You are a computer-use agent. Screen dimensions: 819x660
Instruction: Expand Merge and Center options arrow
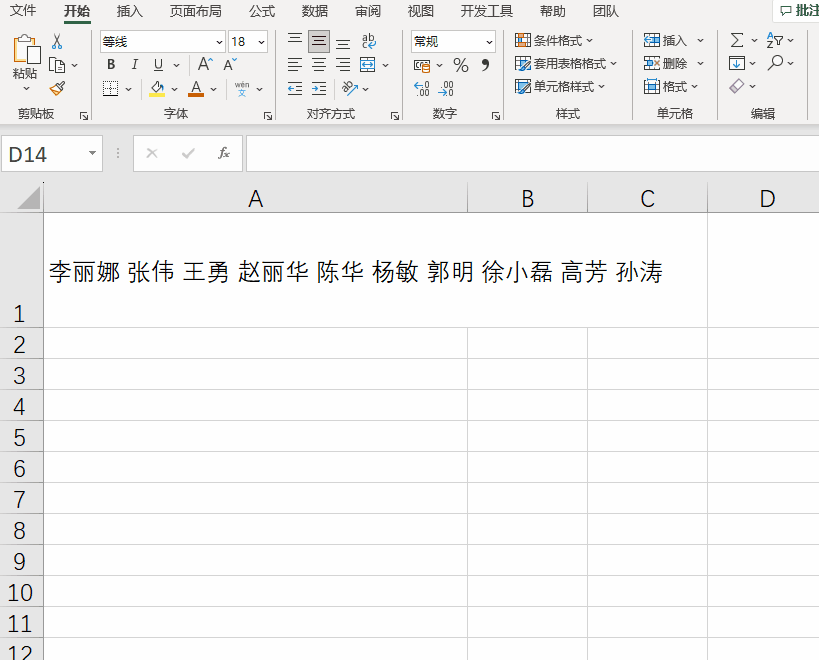click(x=385, y=65)
